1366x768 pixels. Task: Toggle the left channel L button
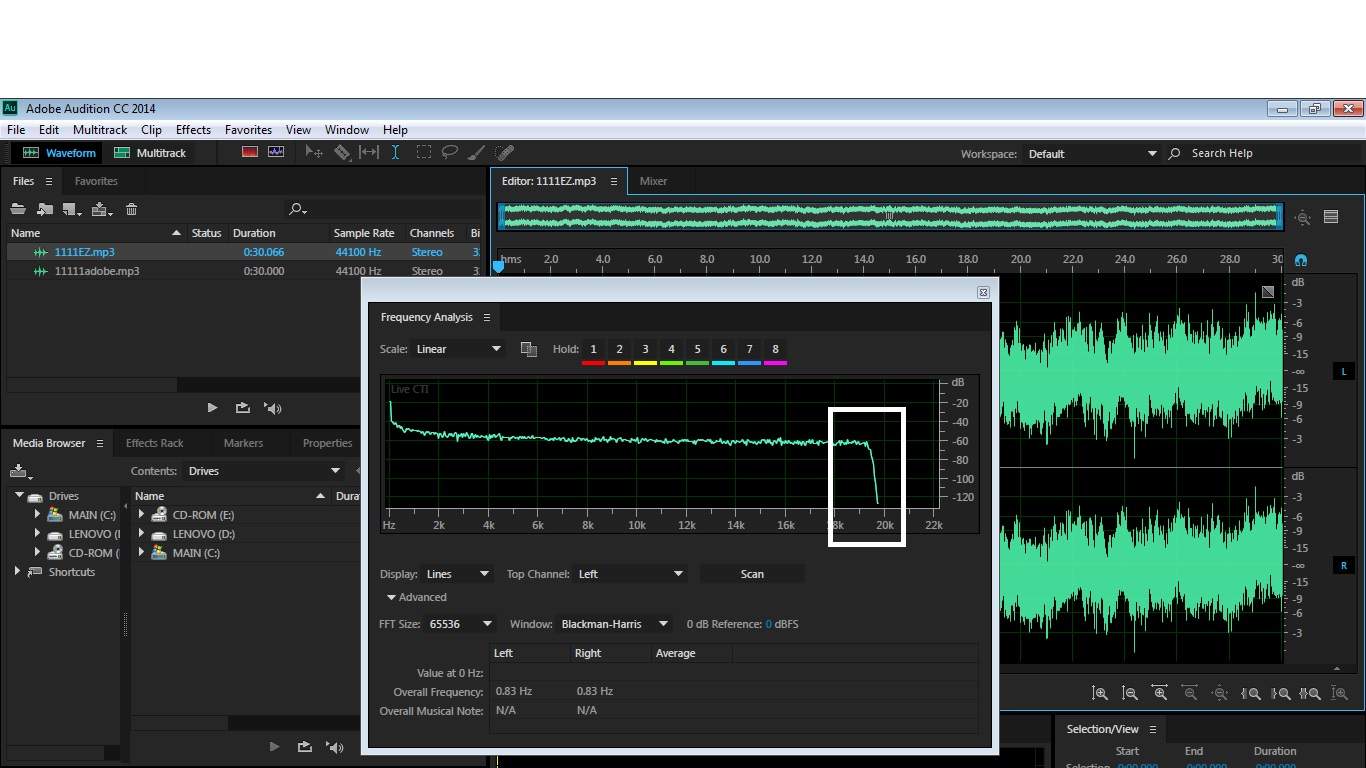[x=1343, y=372]
